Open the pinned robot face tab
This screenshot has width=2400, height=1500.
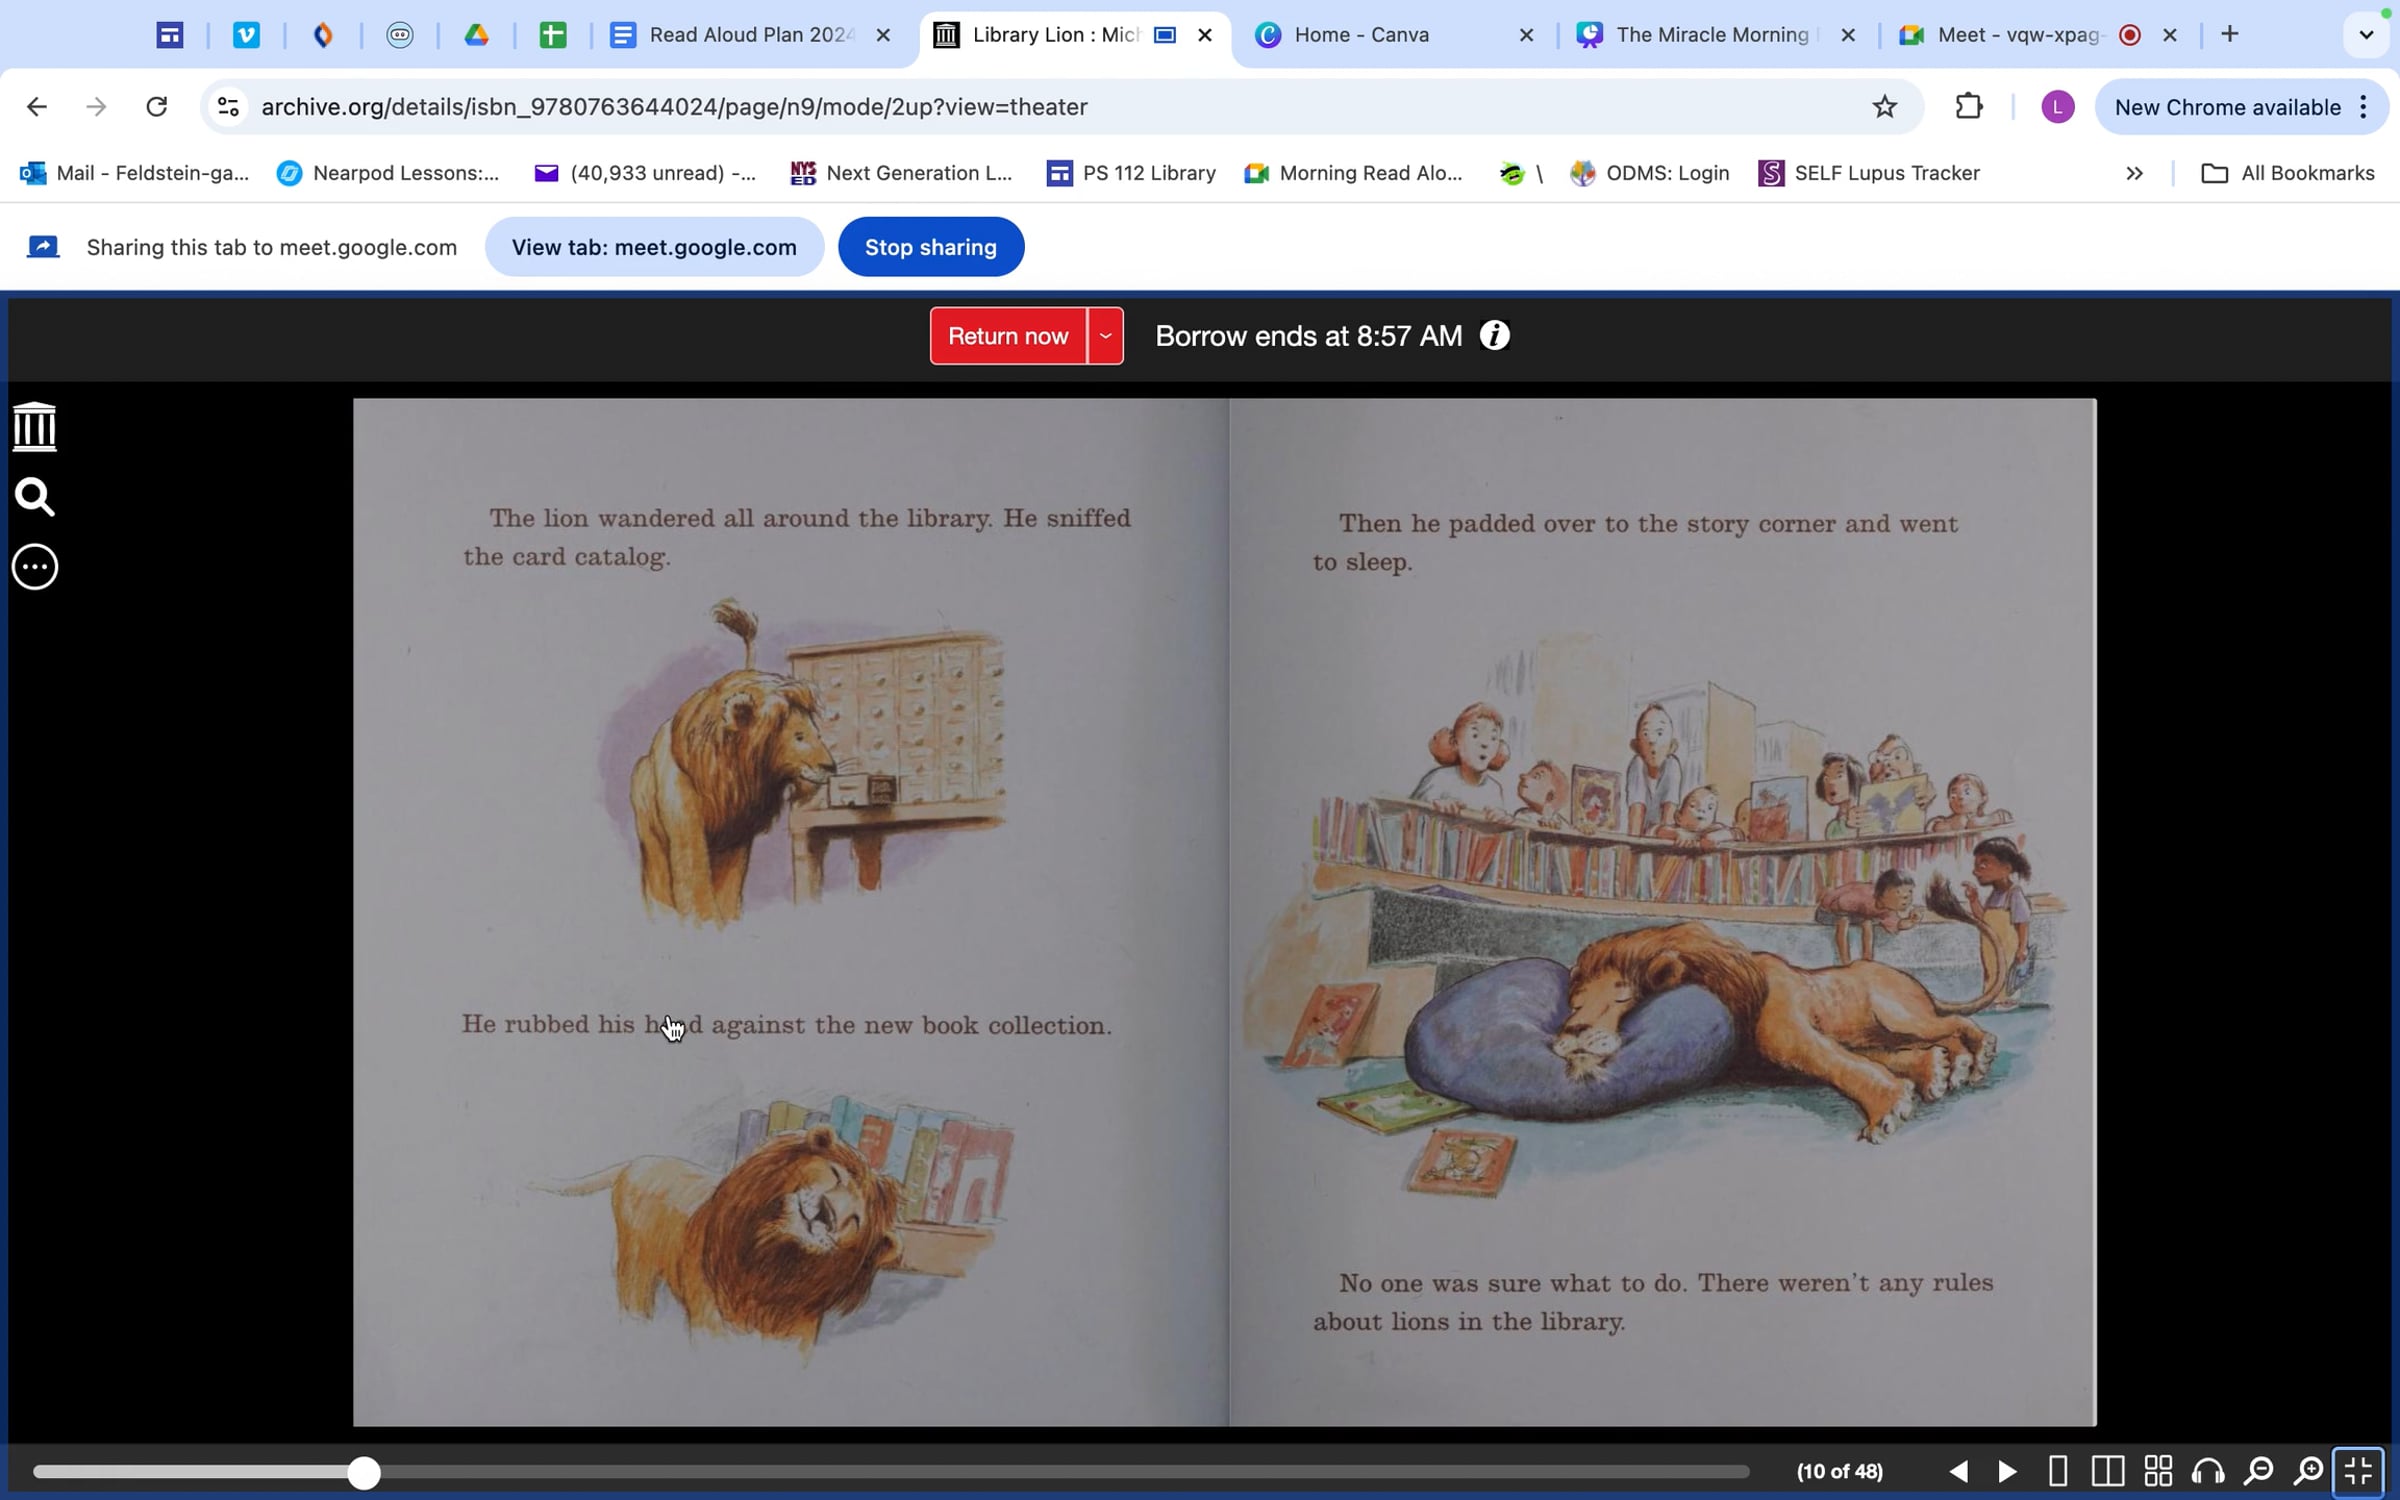point(399,35)
